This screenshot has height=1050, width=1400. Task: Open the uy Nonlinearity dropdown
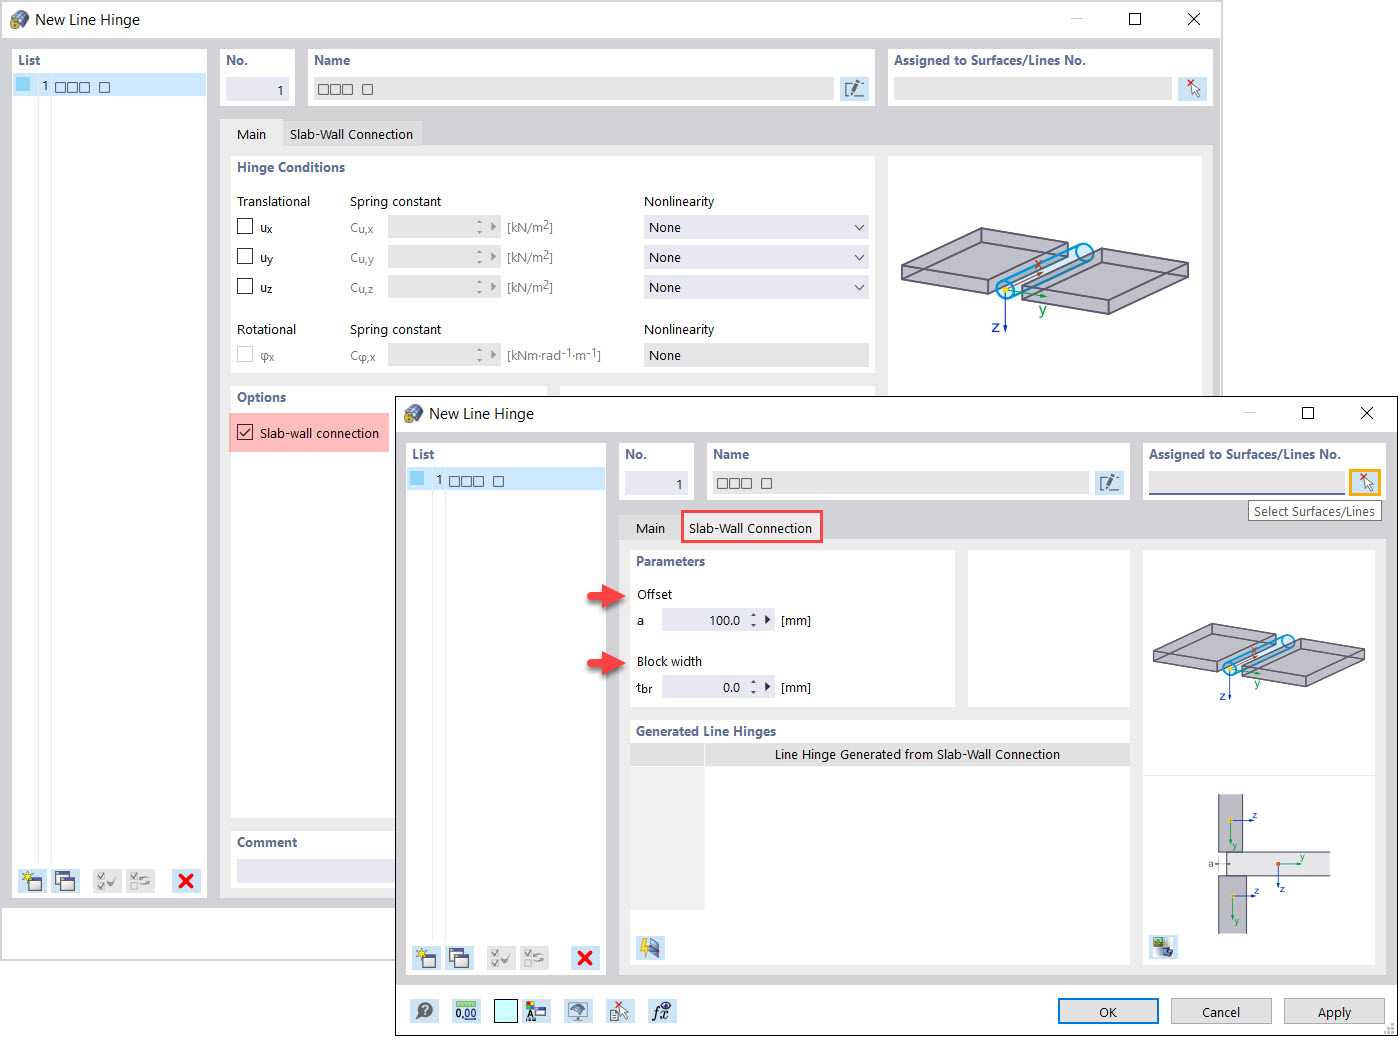(x=756, y=257)
